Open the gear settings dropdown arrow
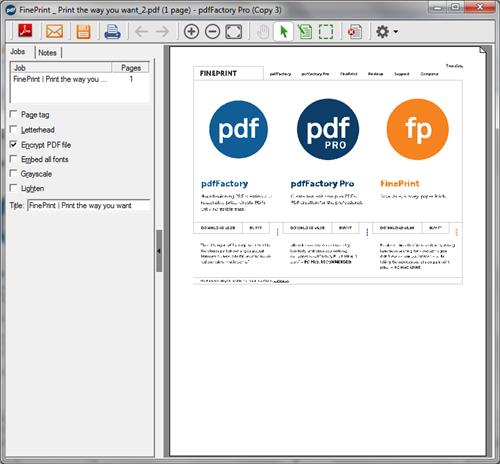 coord(396,32)
